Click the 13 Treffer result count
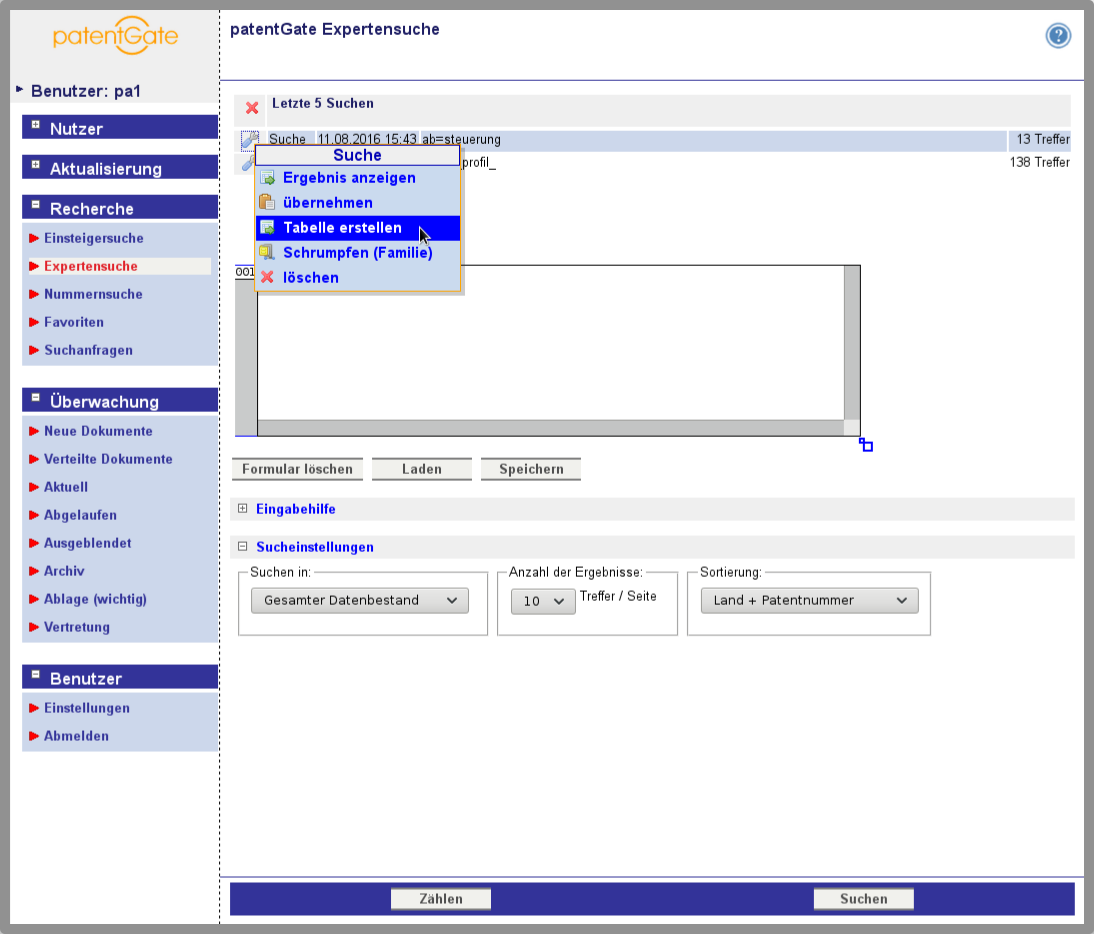 click(1043, 140)
